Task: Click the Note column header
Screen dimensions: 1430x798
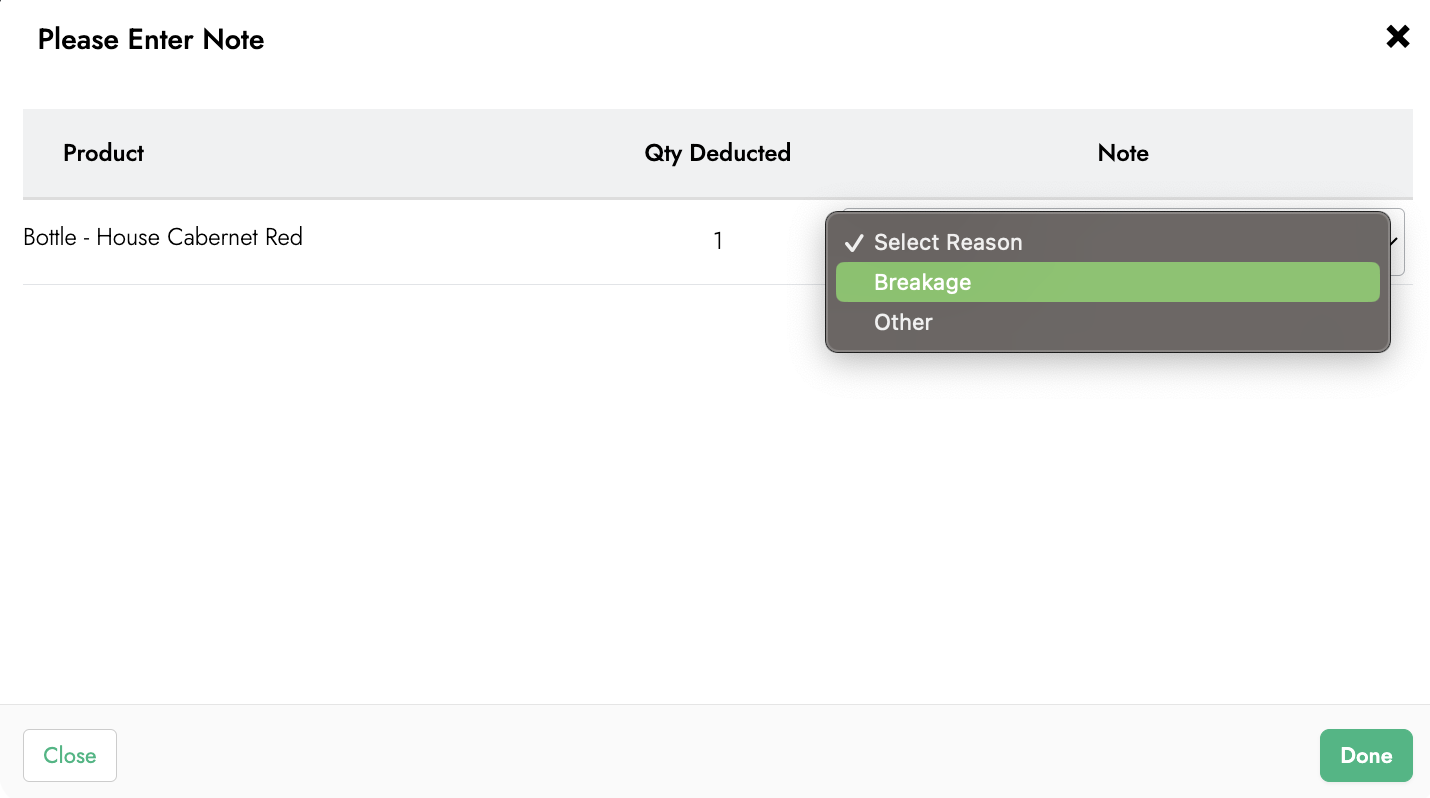Action: 1122,153
